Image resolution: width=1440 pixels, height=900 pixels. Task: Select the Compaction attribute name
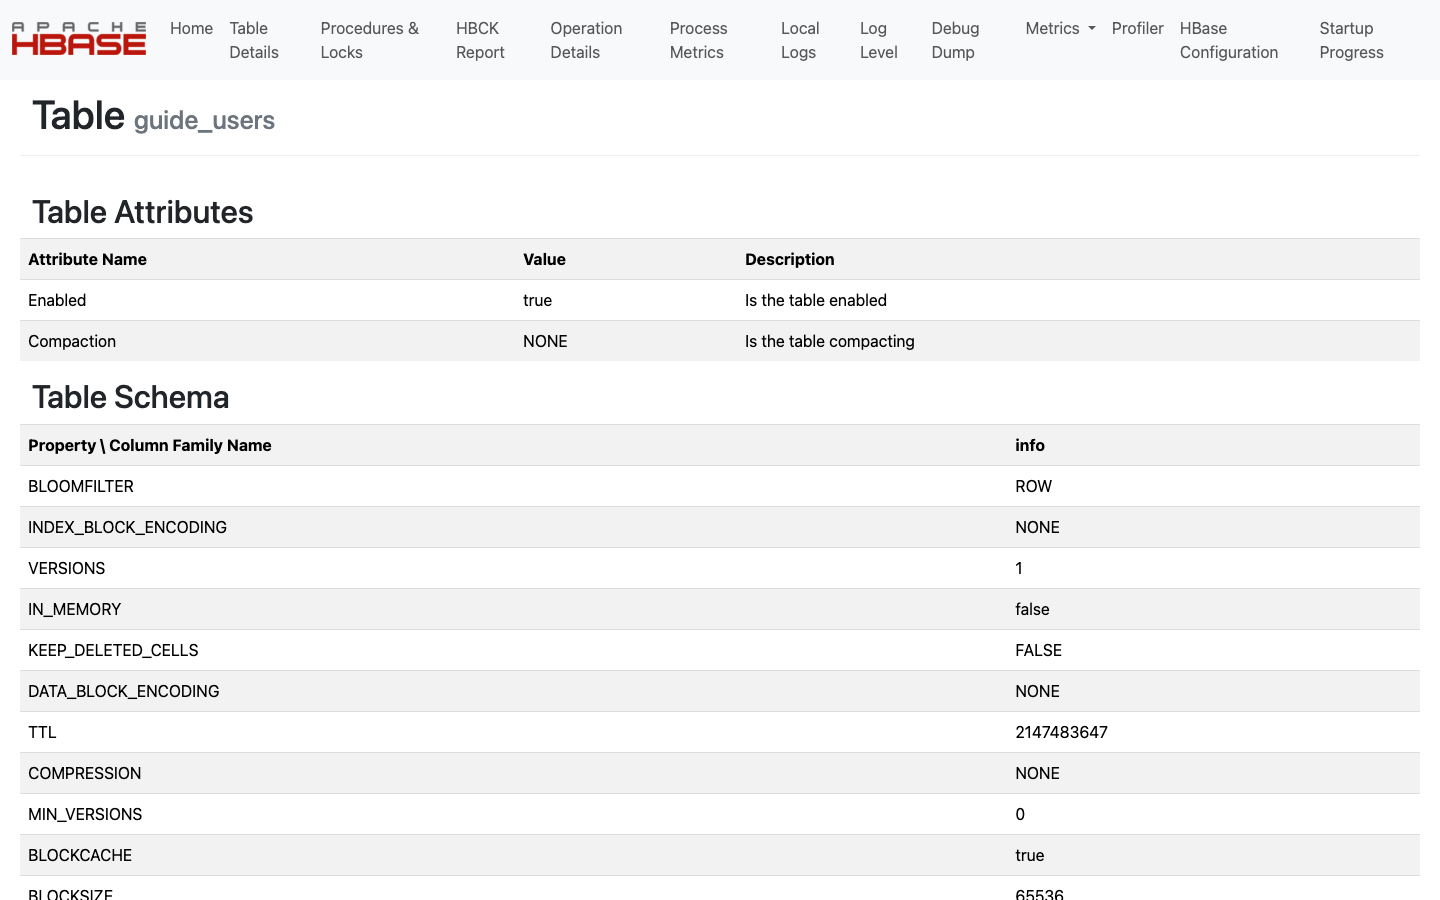[72, 341]
